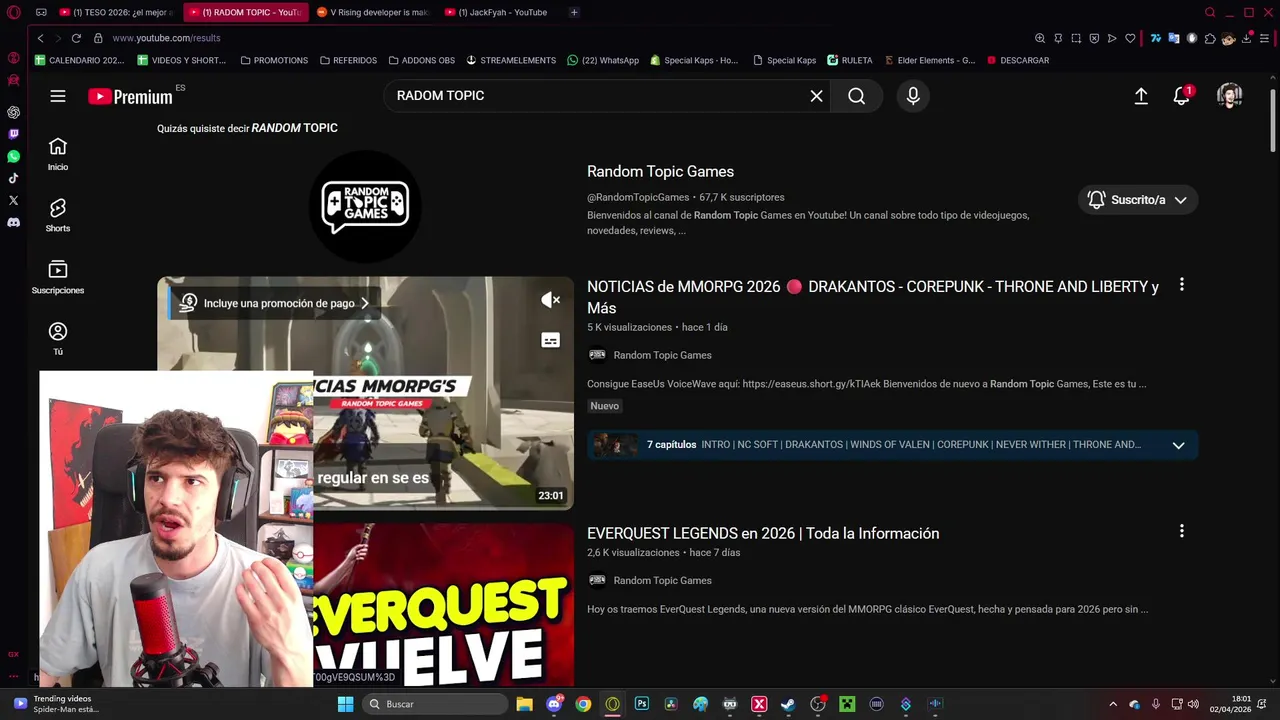Open the Tú page in sidebar
Screen dimensions: 1280x720
coord(58,338)
